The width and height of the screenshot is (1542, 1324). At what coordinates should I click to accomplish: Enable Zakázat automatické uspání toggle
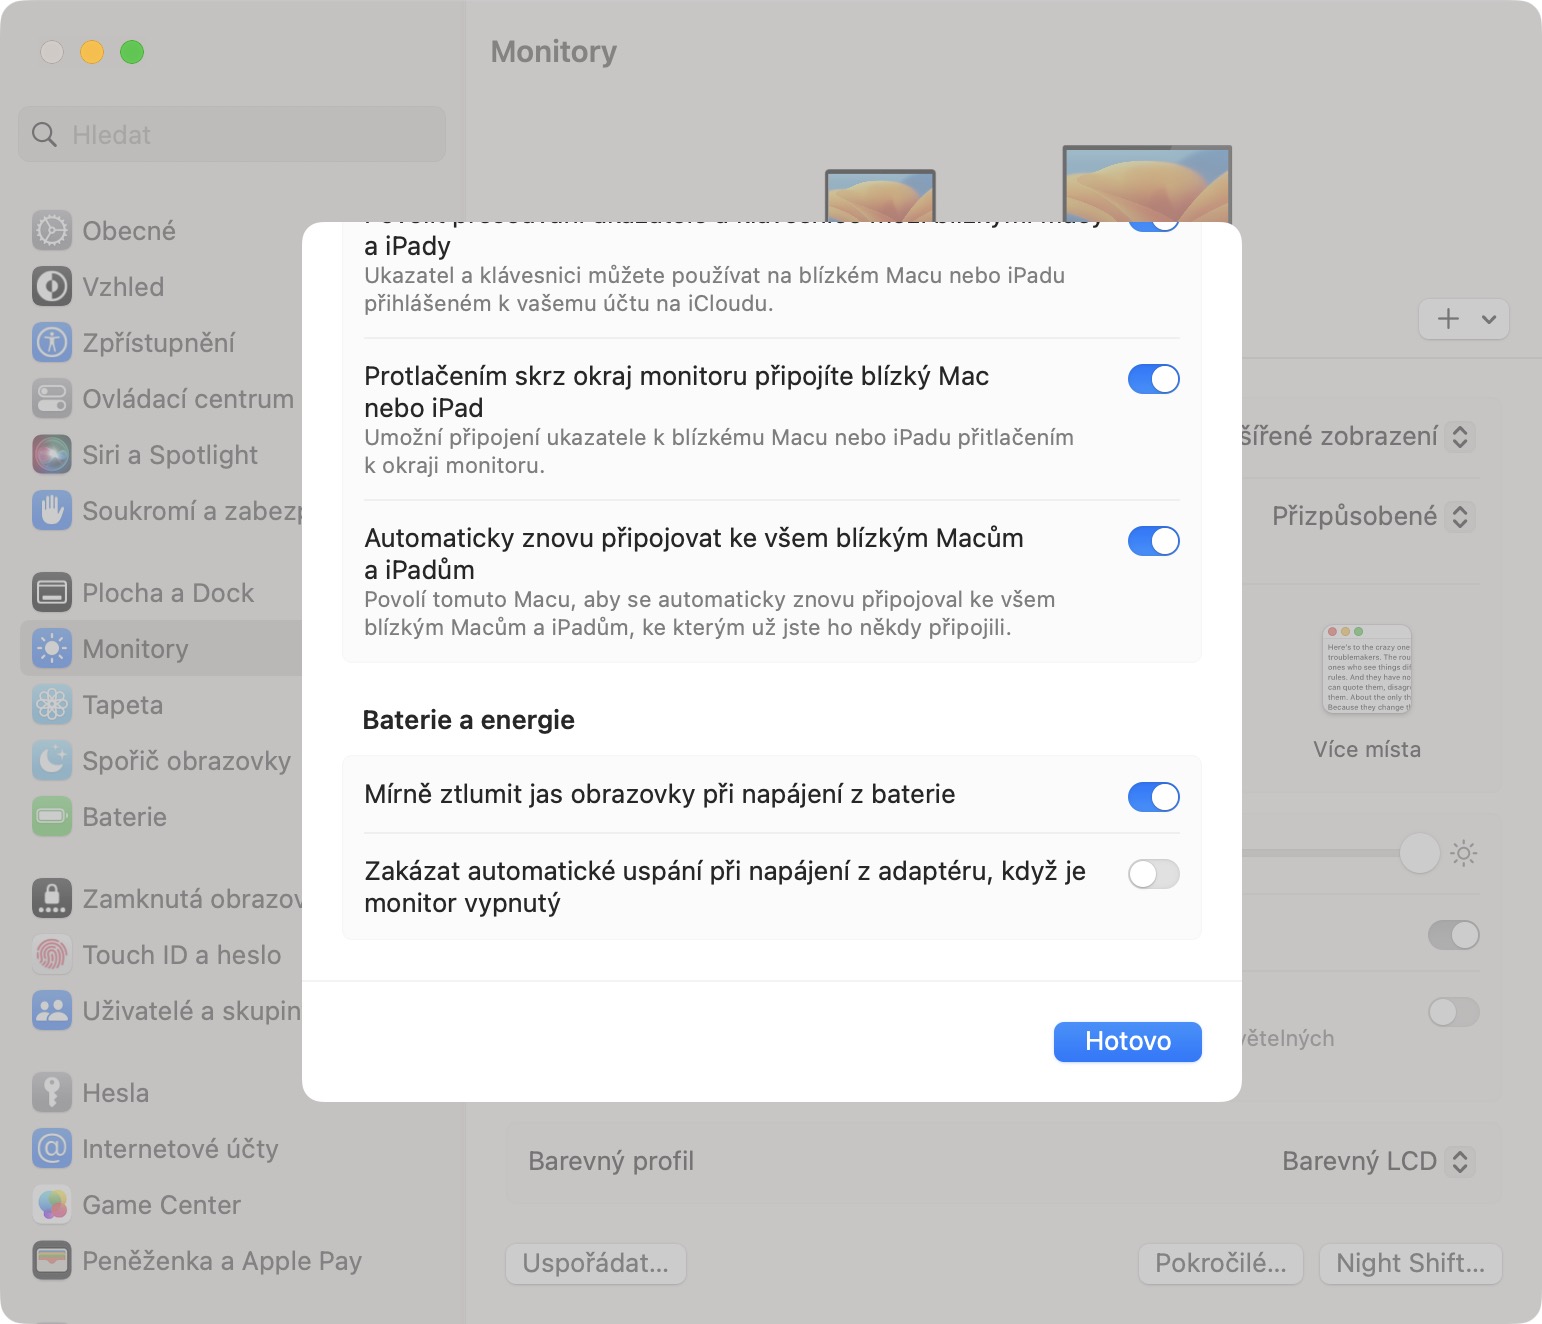1153,874
